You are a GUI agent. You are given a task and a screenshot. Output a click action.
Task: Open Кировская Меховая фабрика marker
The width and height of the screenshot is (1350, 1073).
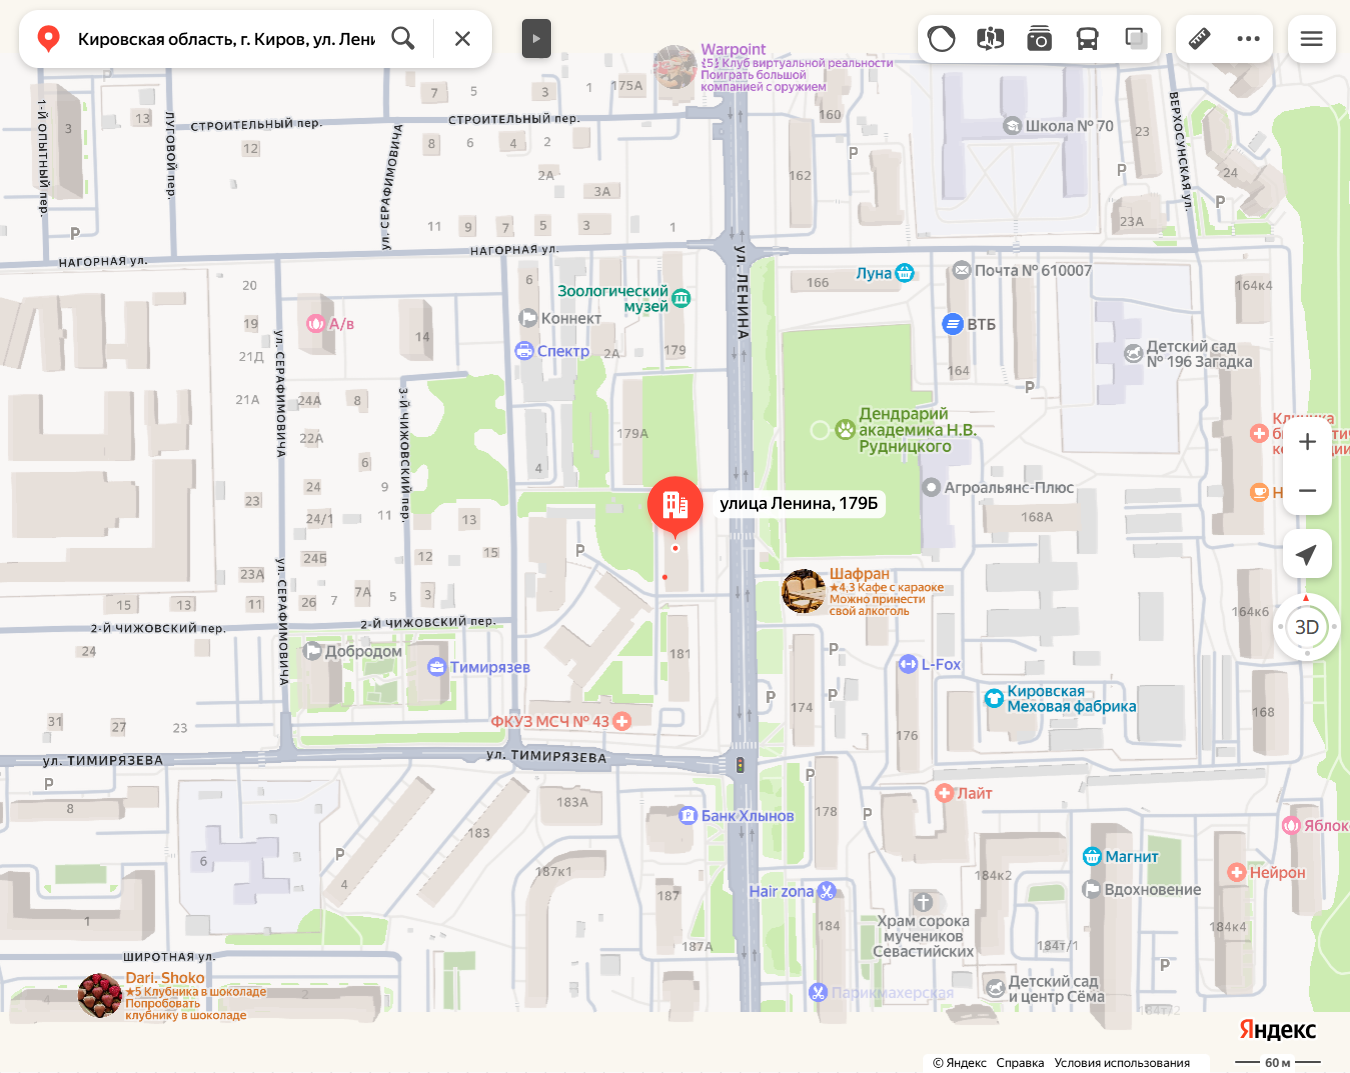point(994,699)
